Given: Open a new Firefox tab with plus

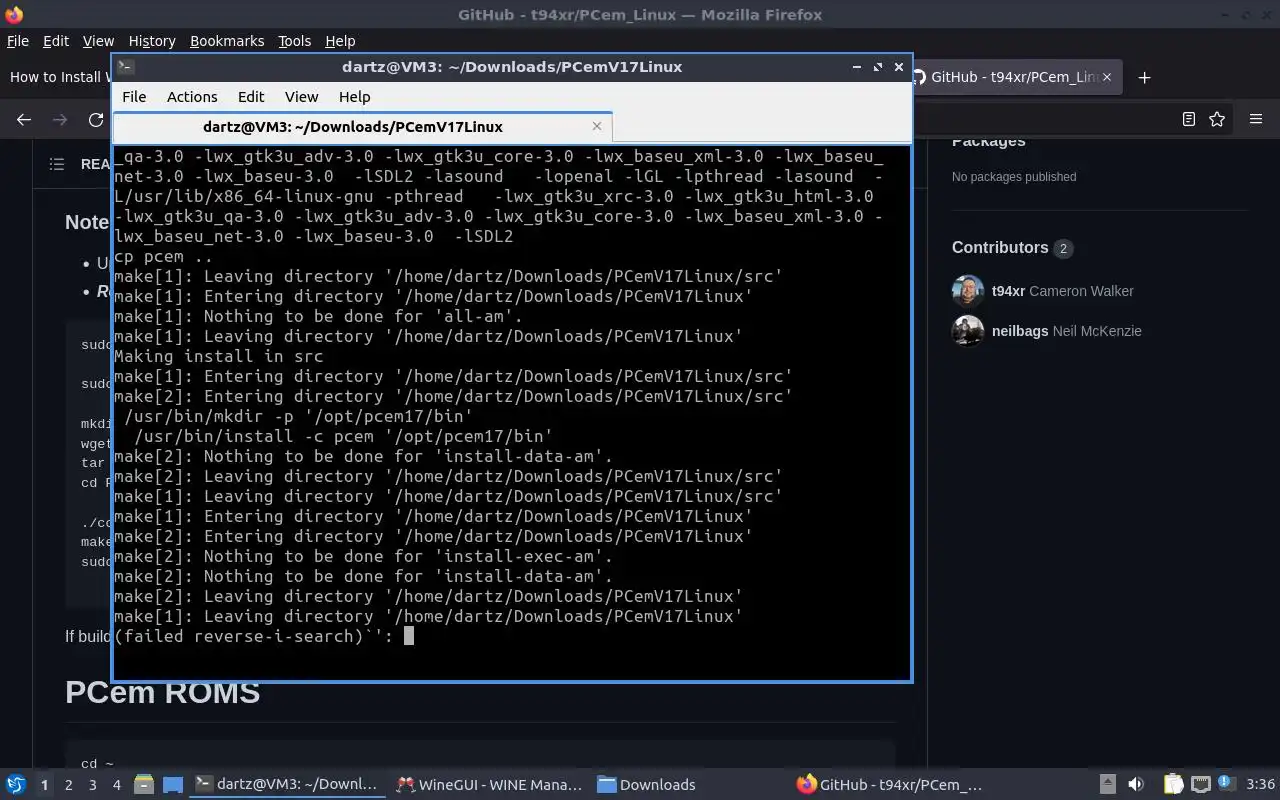Looking at the screenshot, I should click(x=1145, y=77).
